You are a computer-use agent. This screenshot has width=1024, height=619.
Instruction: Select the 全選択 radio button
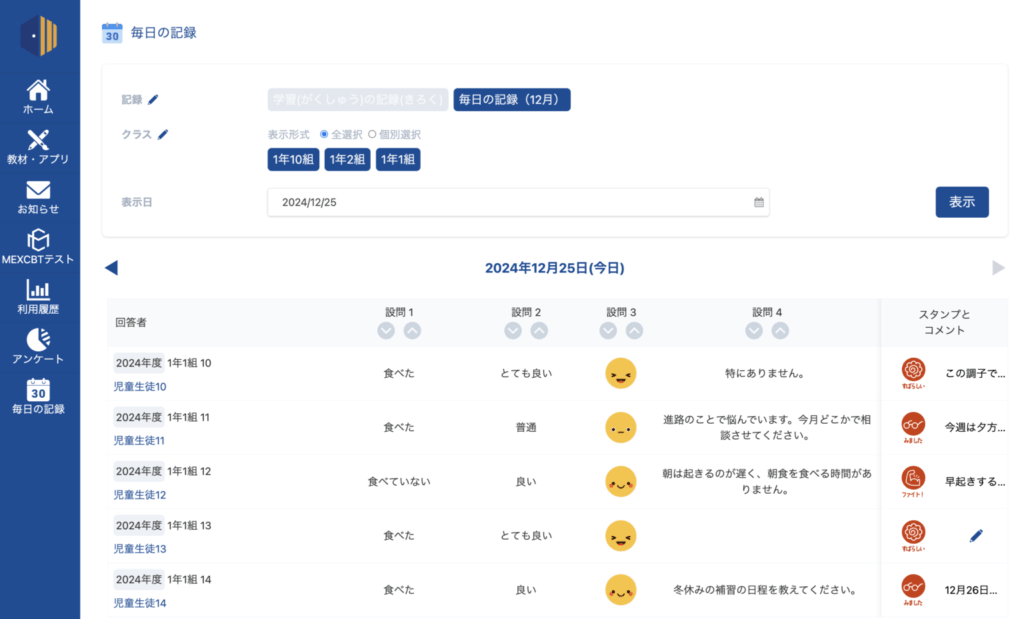pos(324,134)
